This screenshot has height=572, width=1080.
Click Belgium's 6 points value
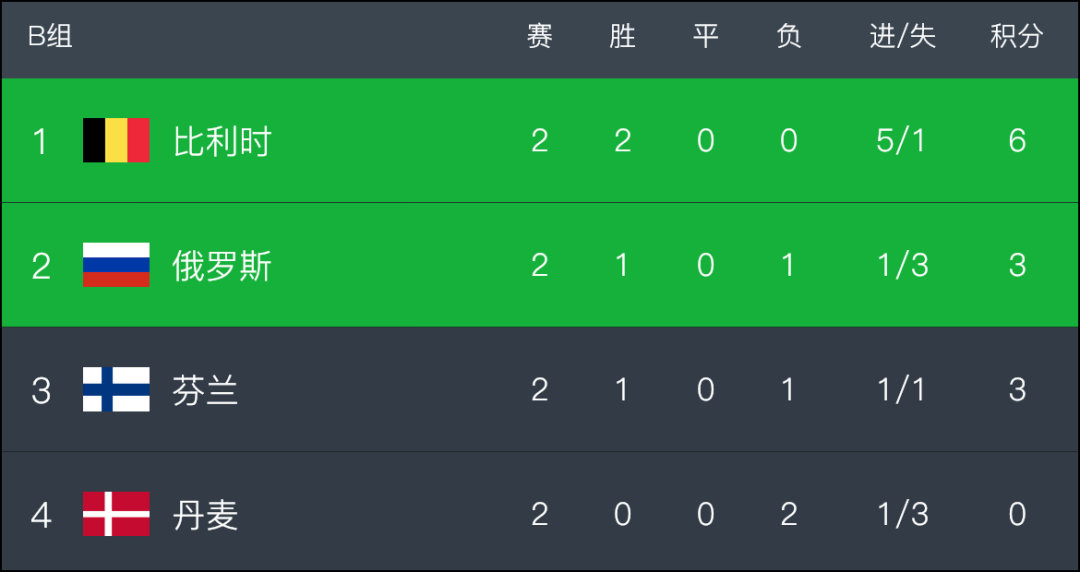[1017, 141]
